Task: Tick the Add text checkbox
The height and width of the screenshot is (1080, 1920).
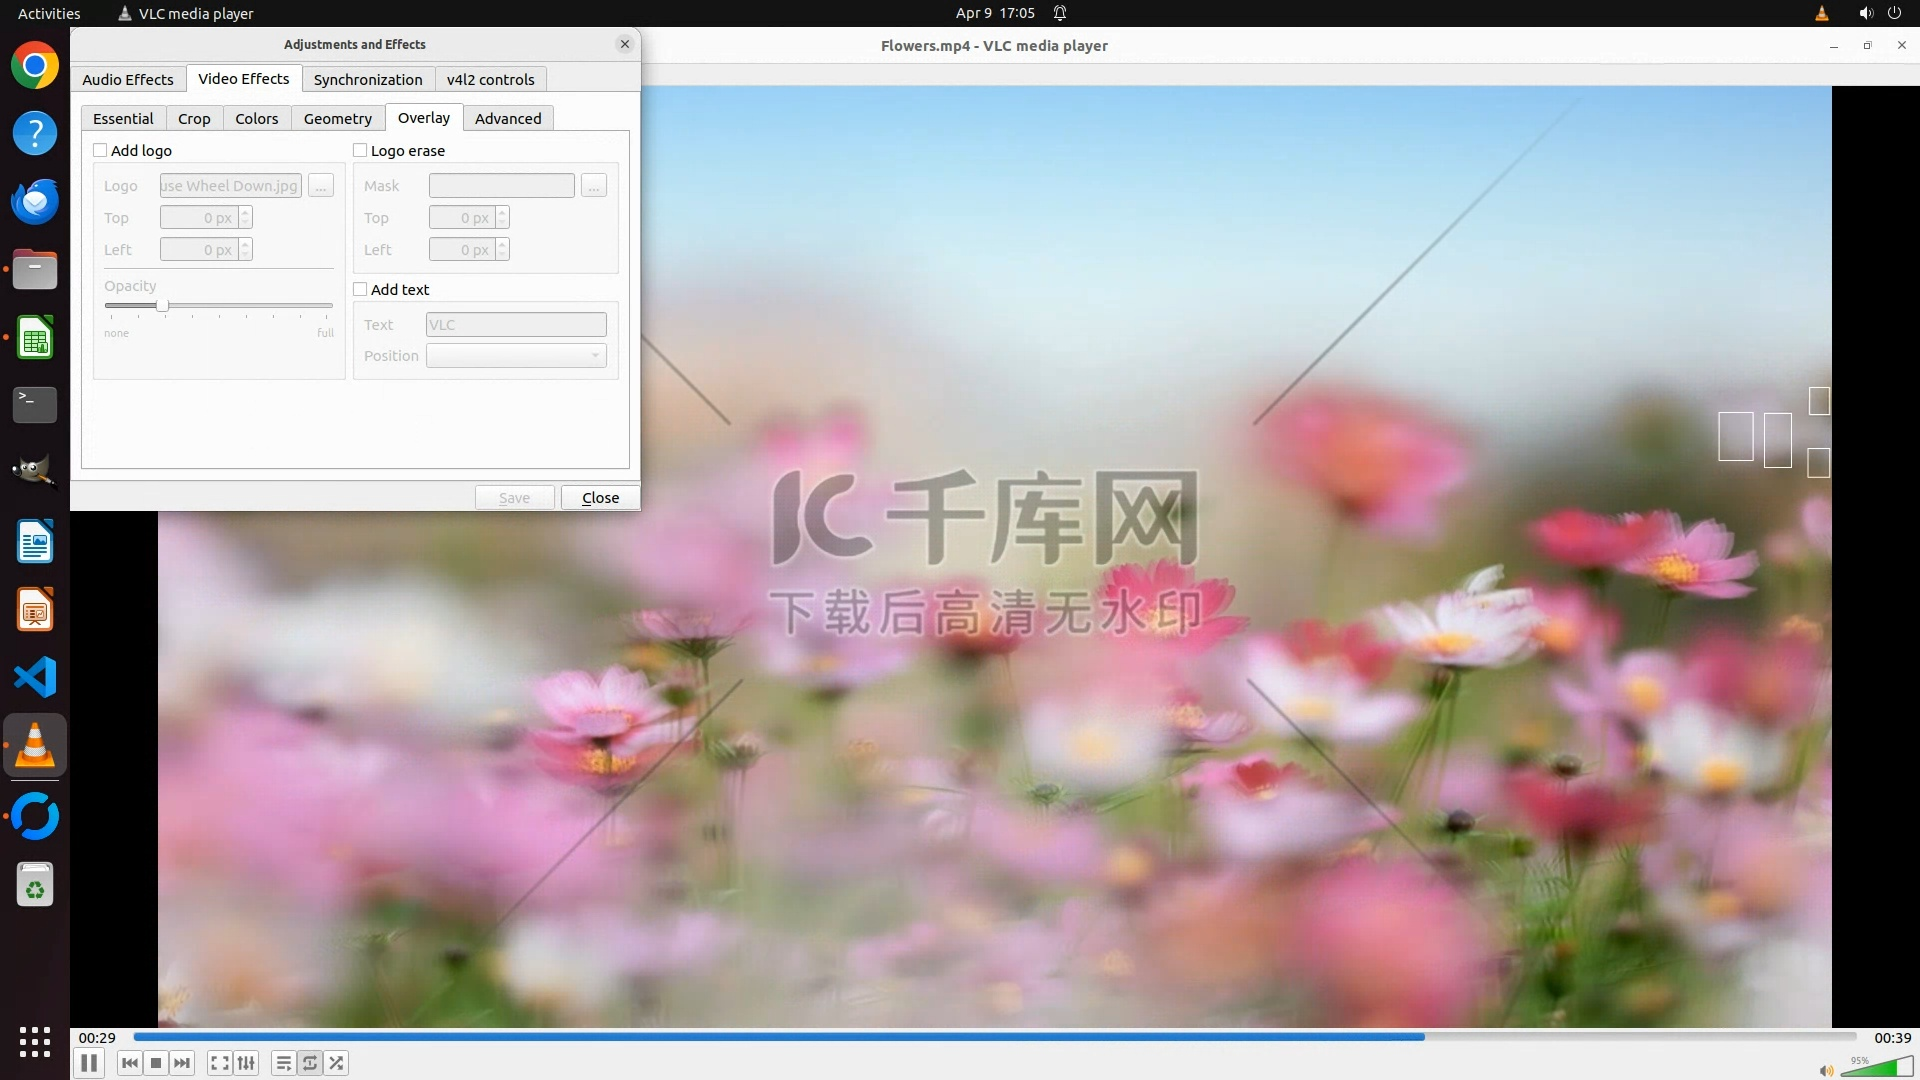Action: [x=360, y=289]
